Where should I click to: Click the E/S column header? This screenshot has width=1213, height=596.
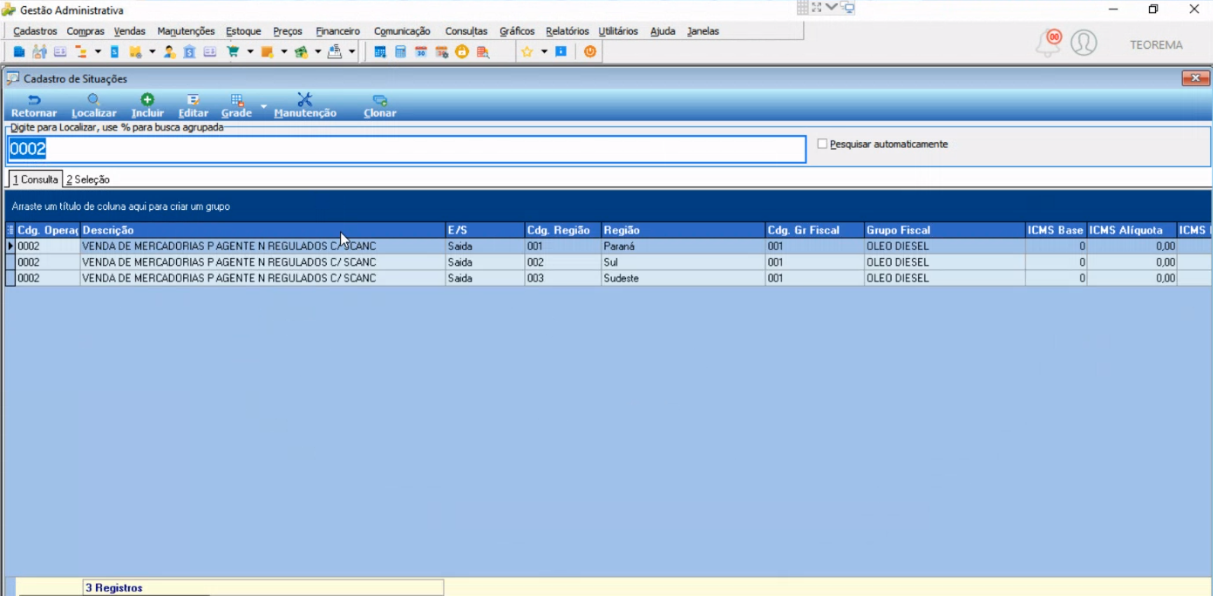coord(484,230)
